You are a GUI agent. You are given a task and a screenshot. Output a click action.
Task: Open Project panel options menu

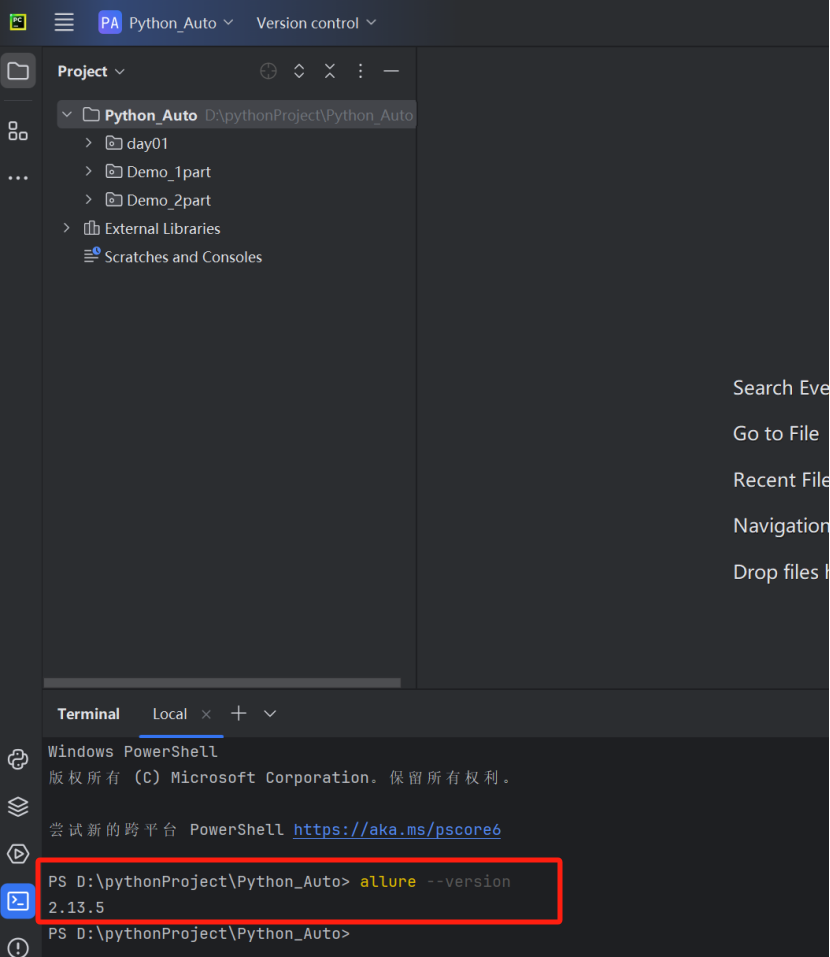[361, 71]
